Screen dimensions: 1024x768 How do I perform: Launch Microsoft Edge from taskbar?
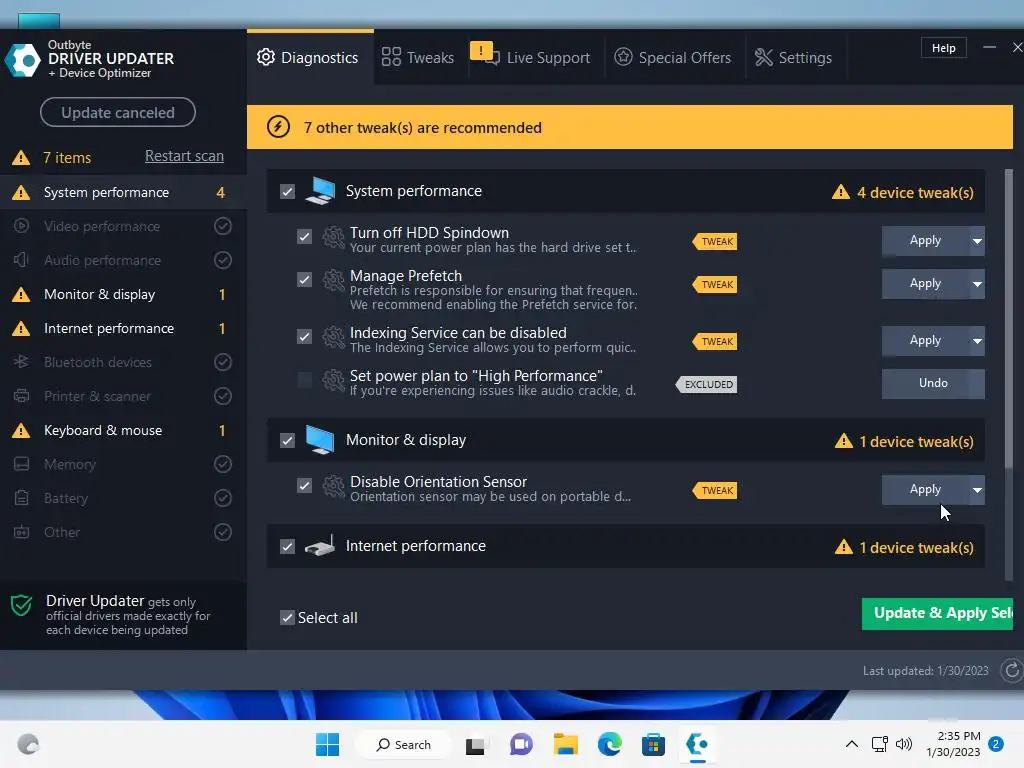[x=609, y=744]
